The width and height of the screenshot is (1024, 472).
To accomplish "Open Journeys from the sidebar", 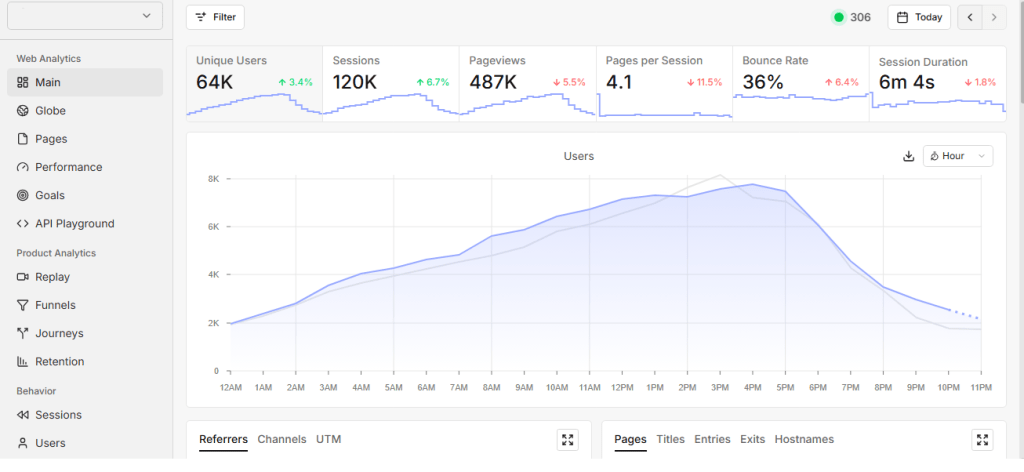I will (58, 333).
